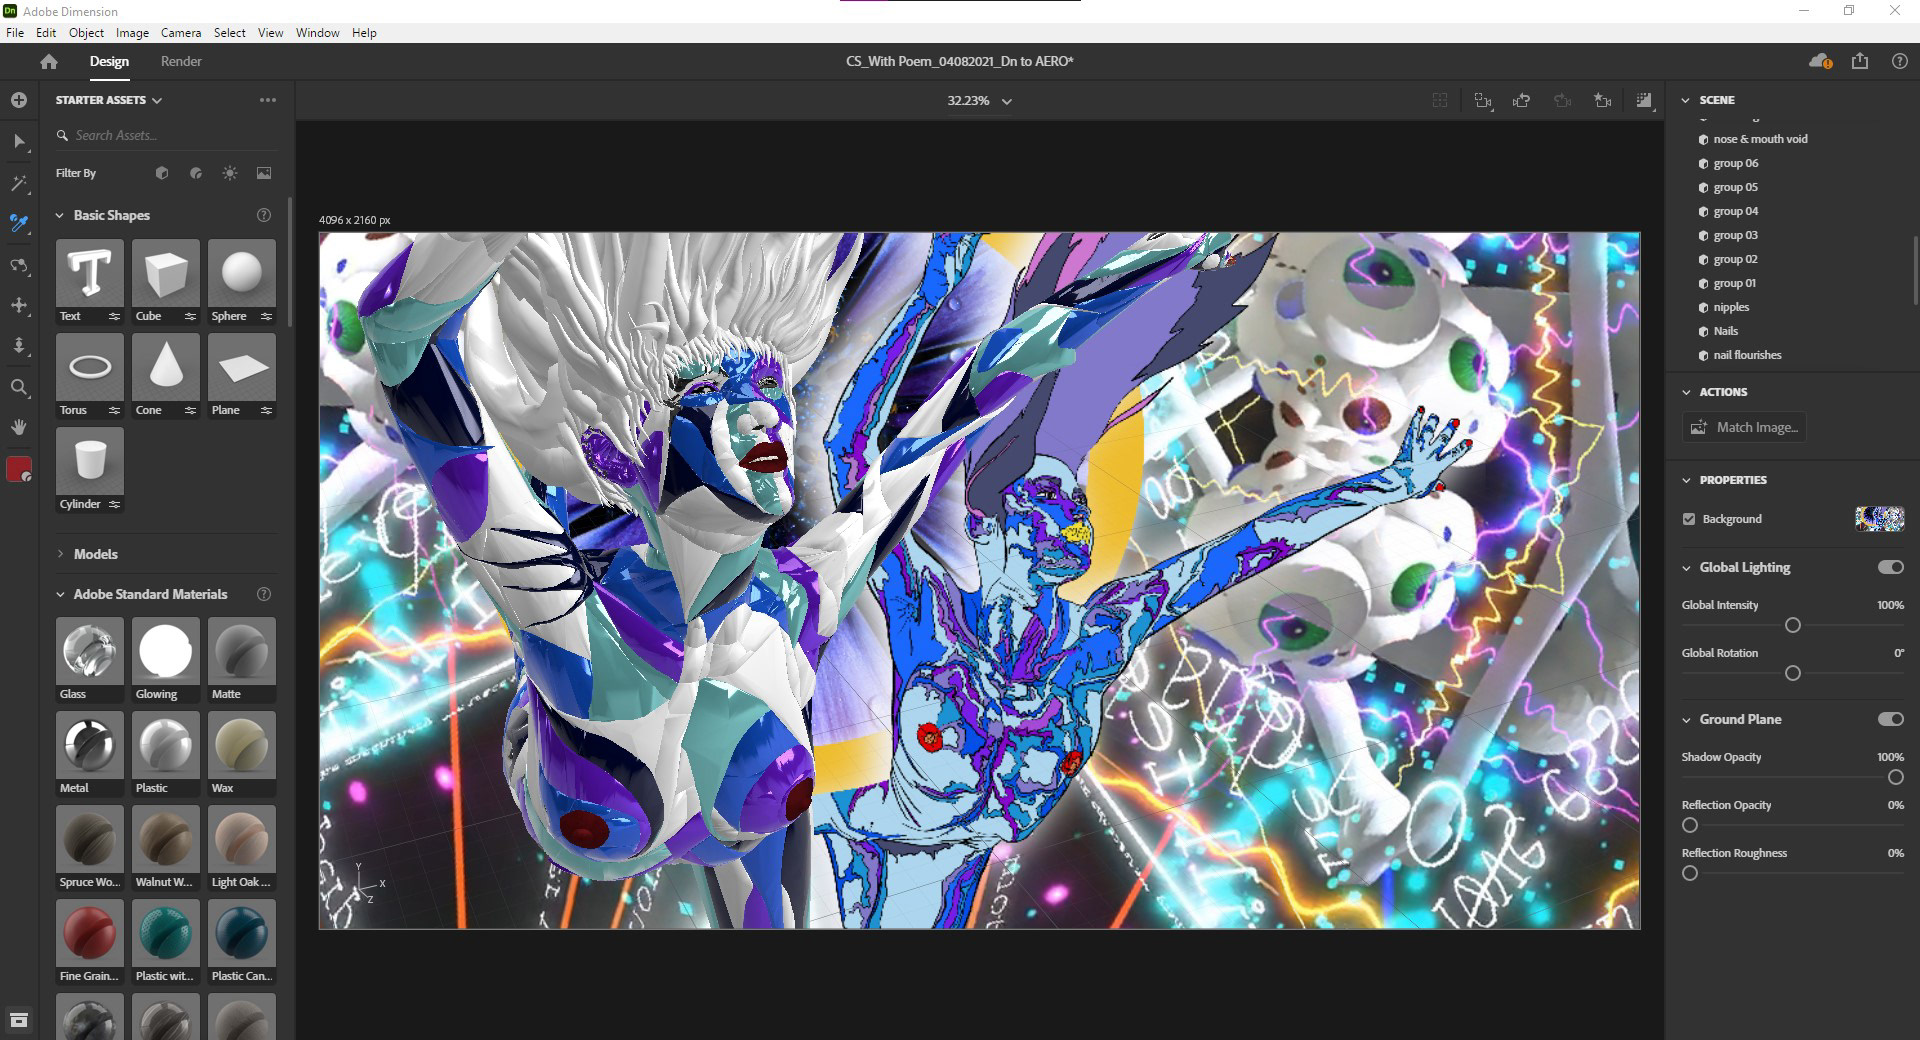Click the Match Image button
The width and height of the screenshot is (1920, 1040).
[1745, 427]
